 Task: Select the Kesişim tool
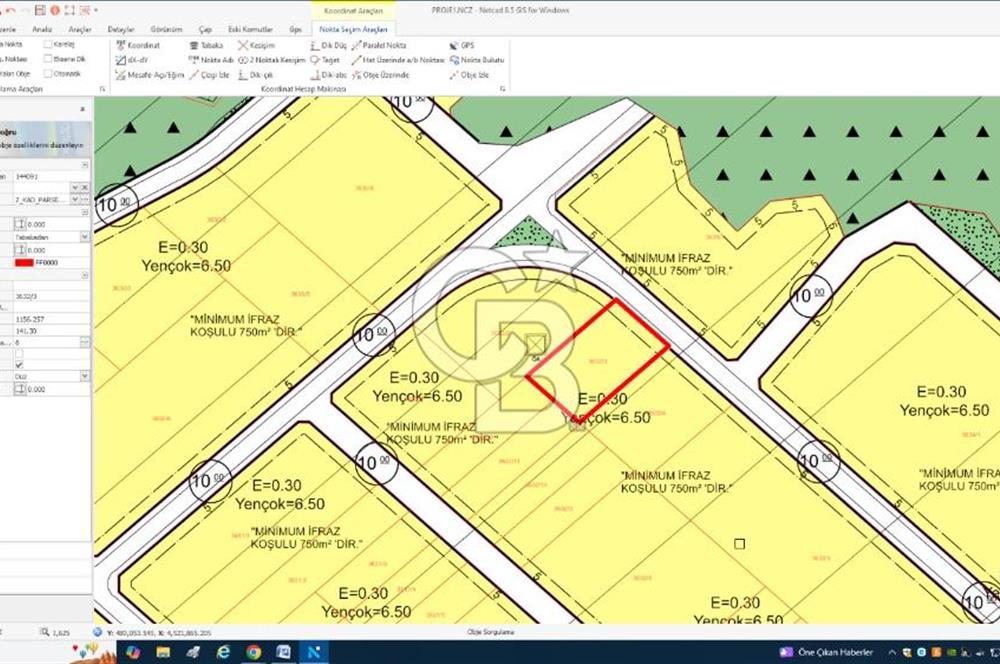(257, 44)
